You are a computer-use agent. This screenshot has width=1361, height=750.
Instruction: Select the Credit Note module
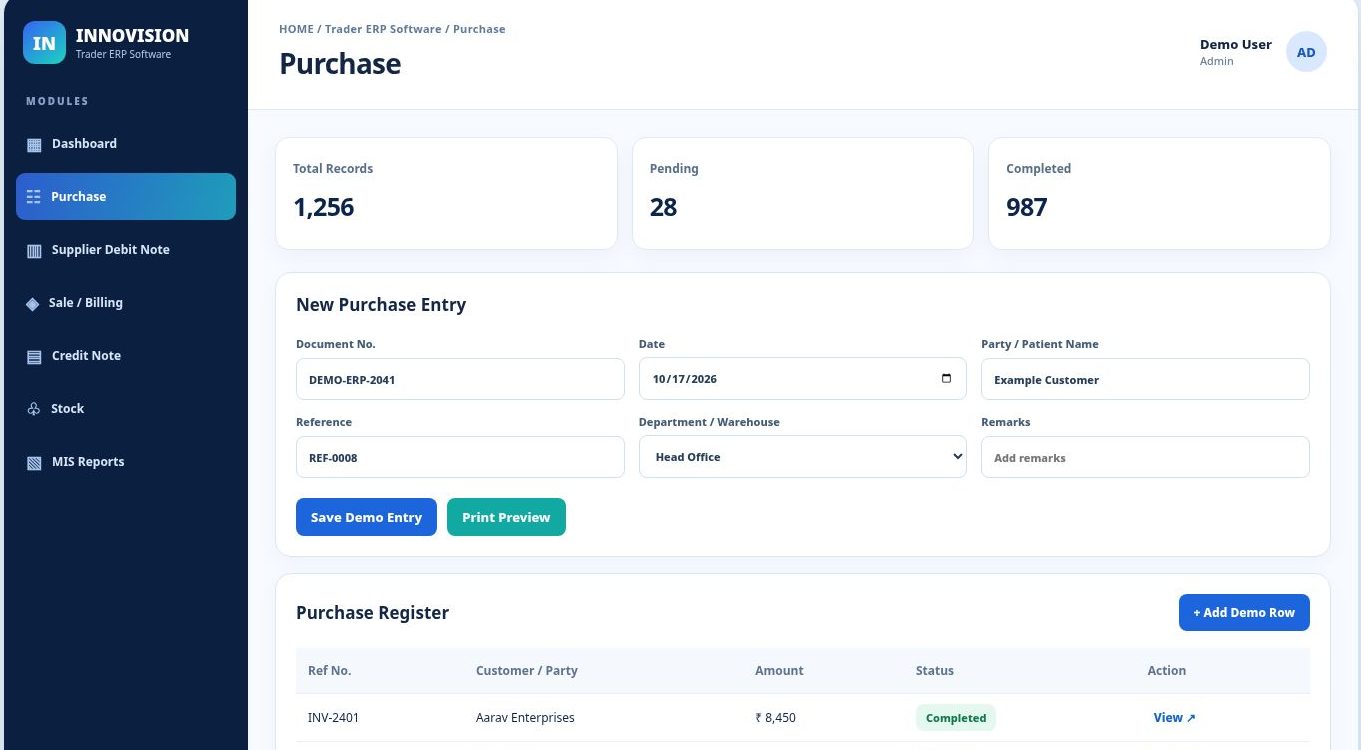[126, 356]
